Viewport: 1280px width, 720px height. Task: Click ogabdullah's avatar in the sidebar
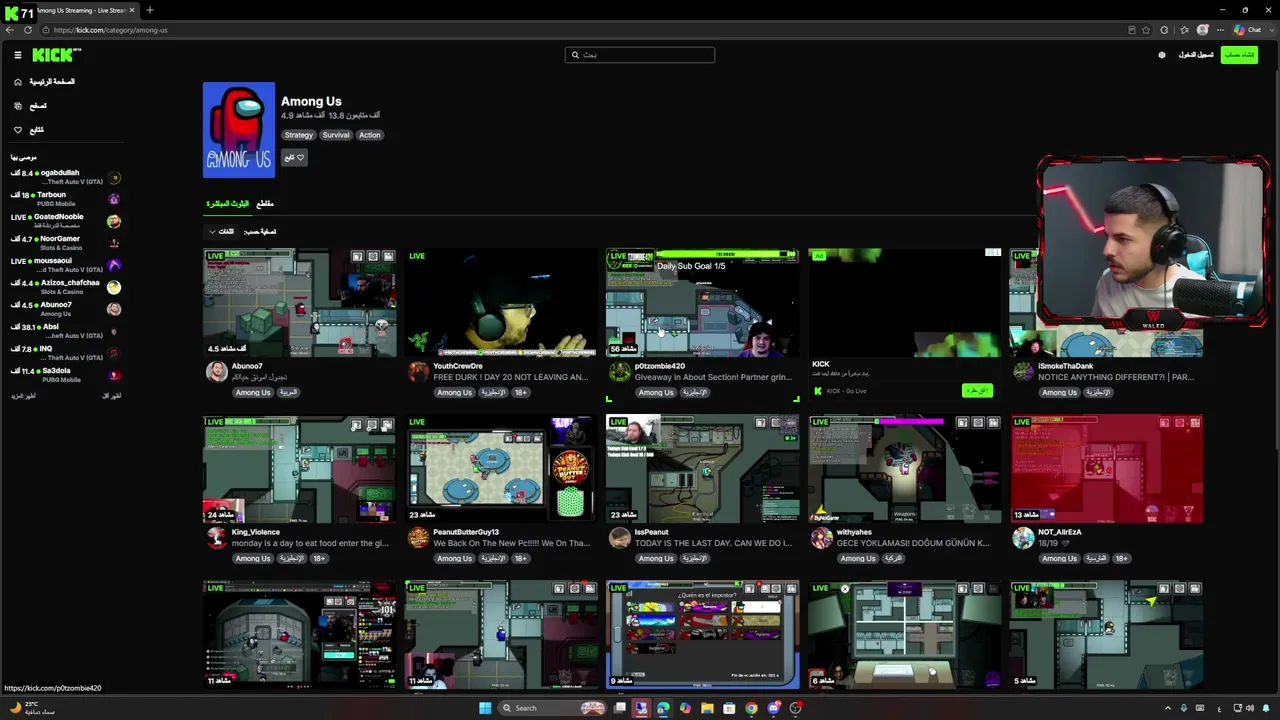point(114,177)
